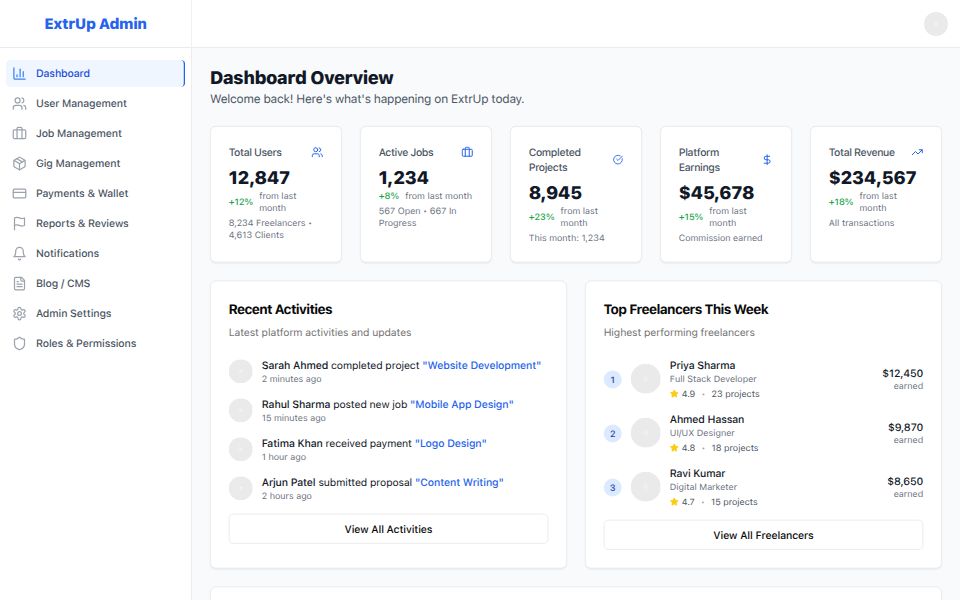Click the profile avatar in top-right header
Image resolution: width=960 pixels, height=600 pixels.
click(x=936, y=24)
